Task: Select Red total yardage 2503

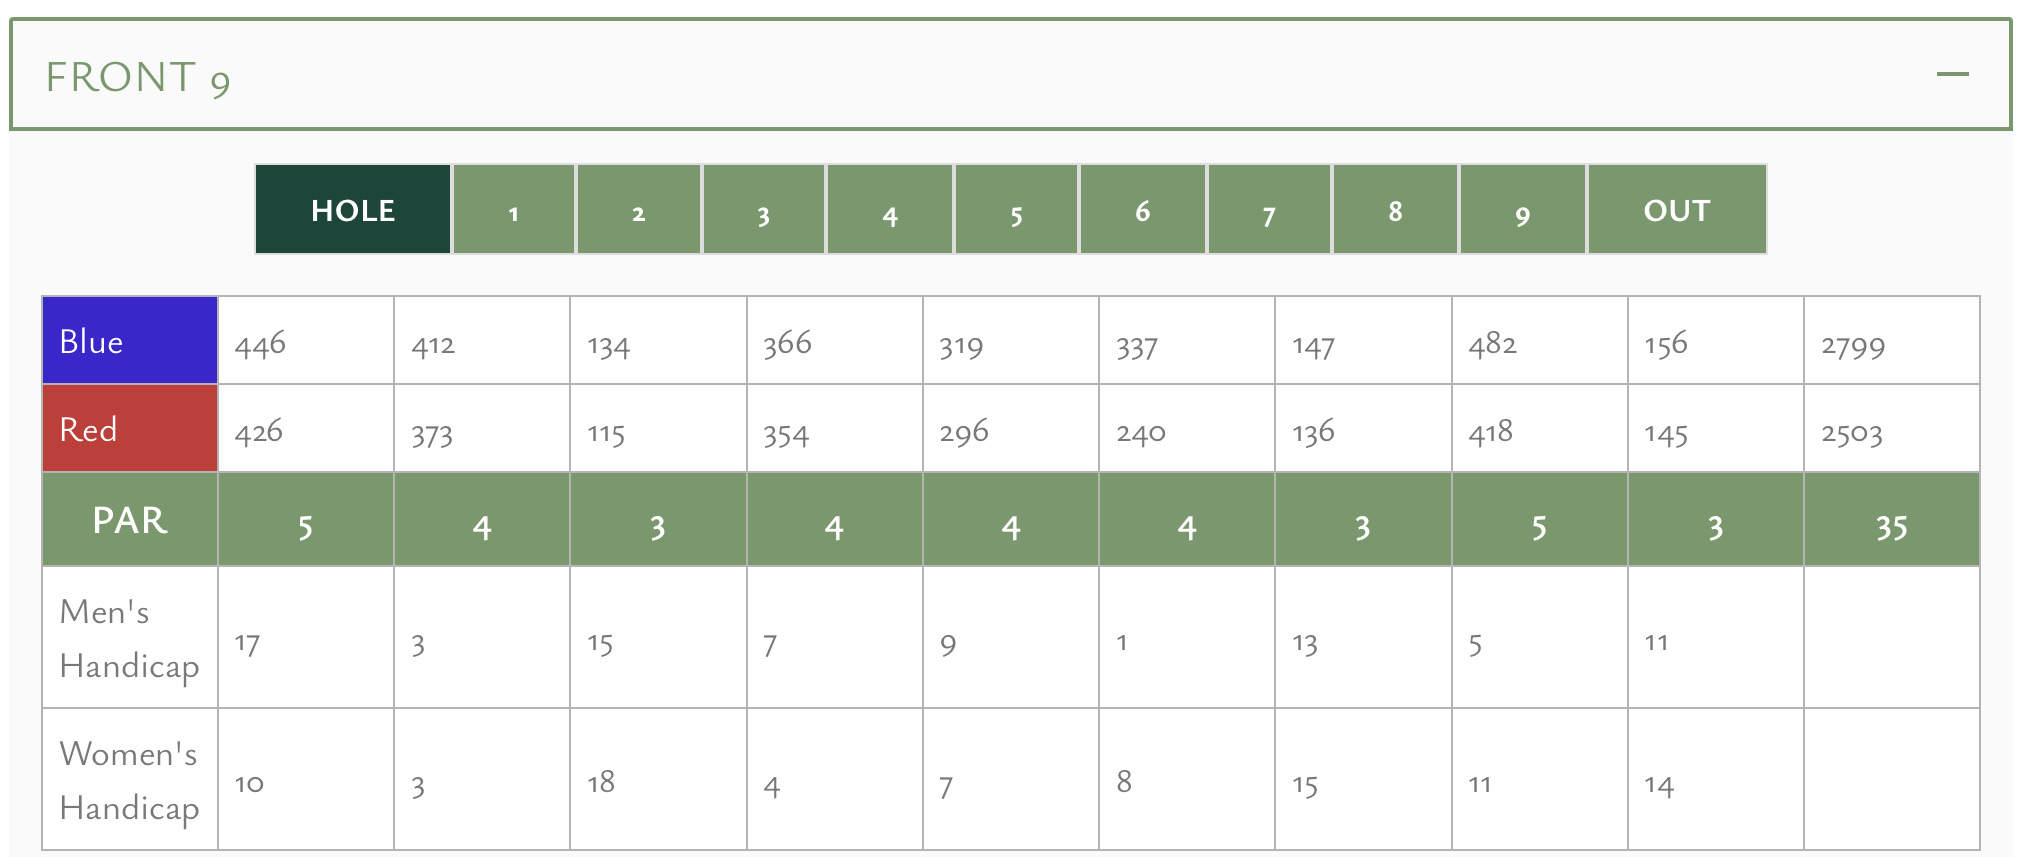Action: pyautogui.click(x=1892, y=428)
